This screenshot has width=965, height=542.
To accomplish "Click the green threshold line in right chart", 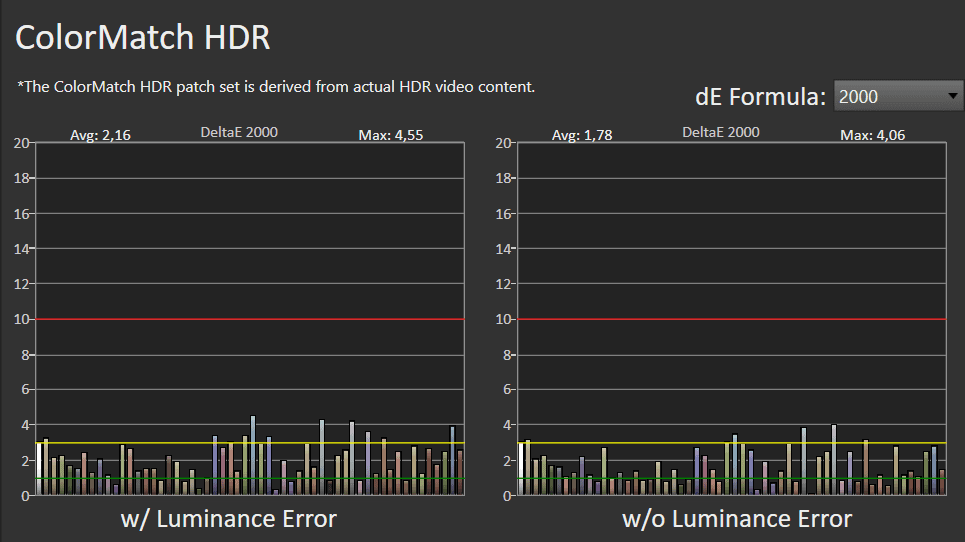I will click(x=732, y=478).
